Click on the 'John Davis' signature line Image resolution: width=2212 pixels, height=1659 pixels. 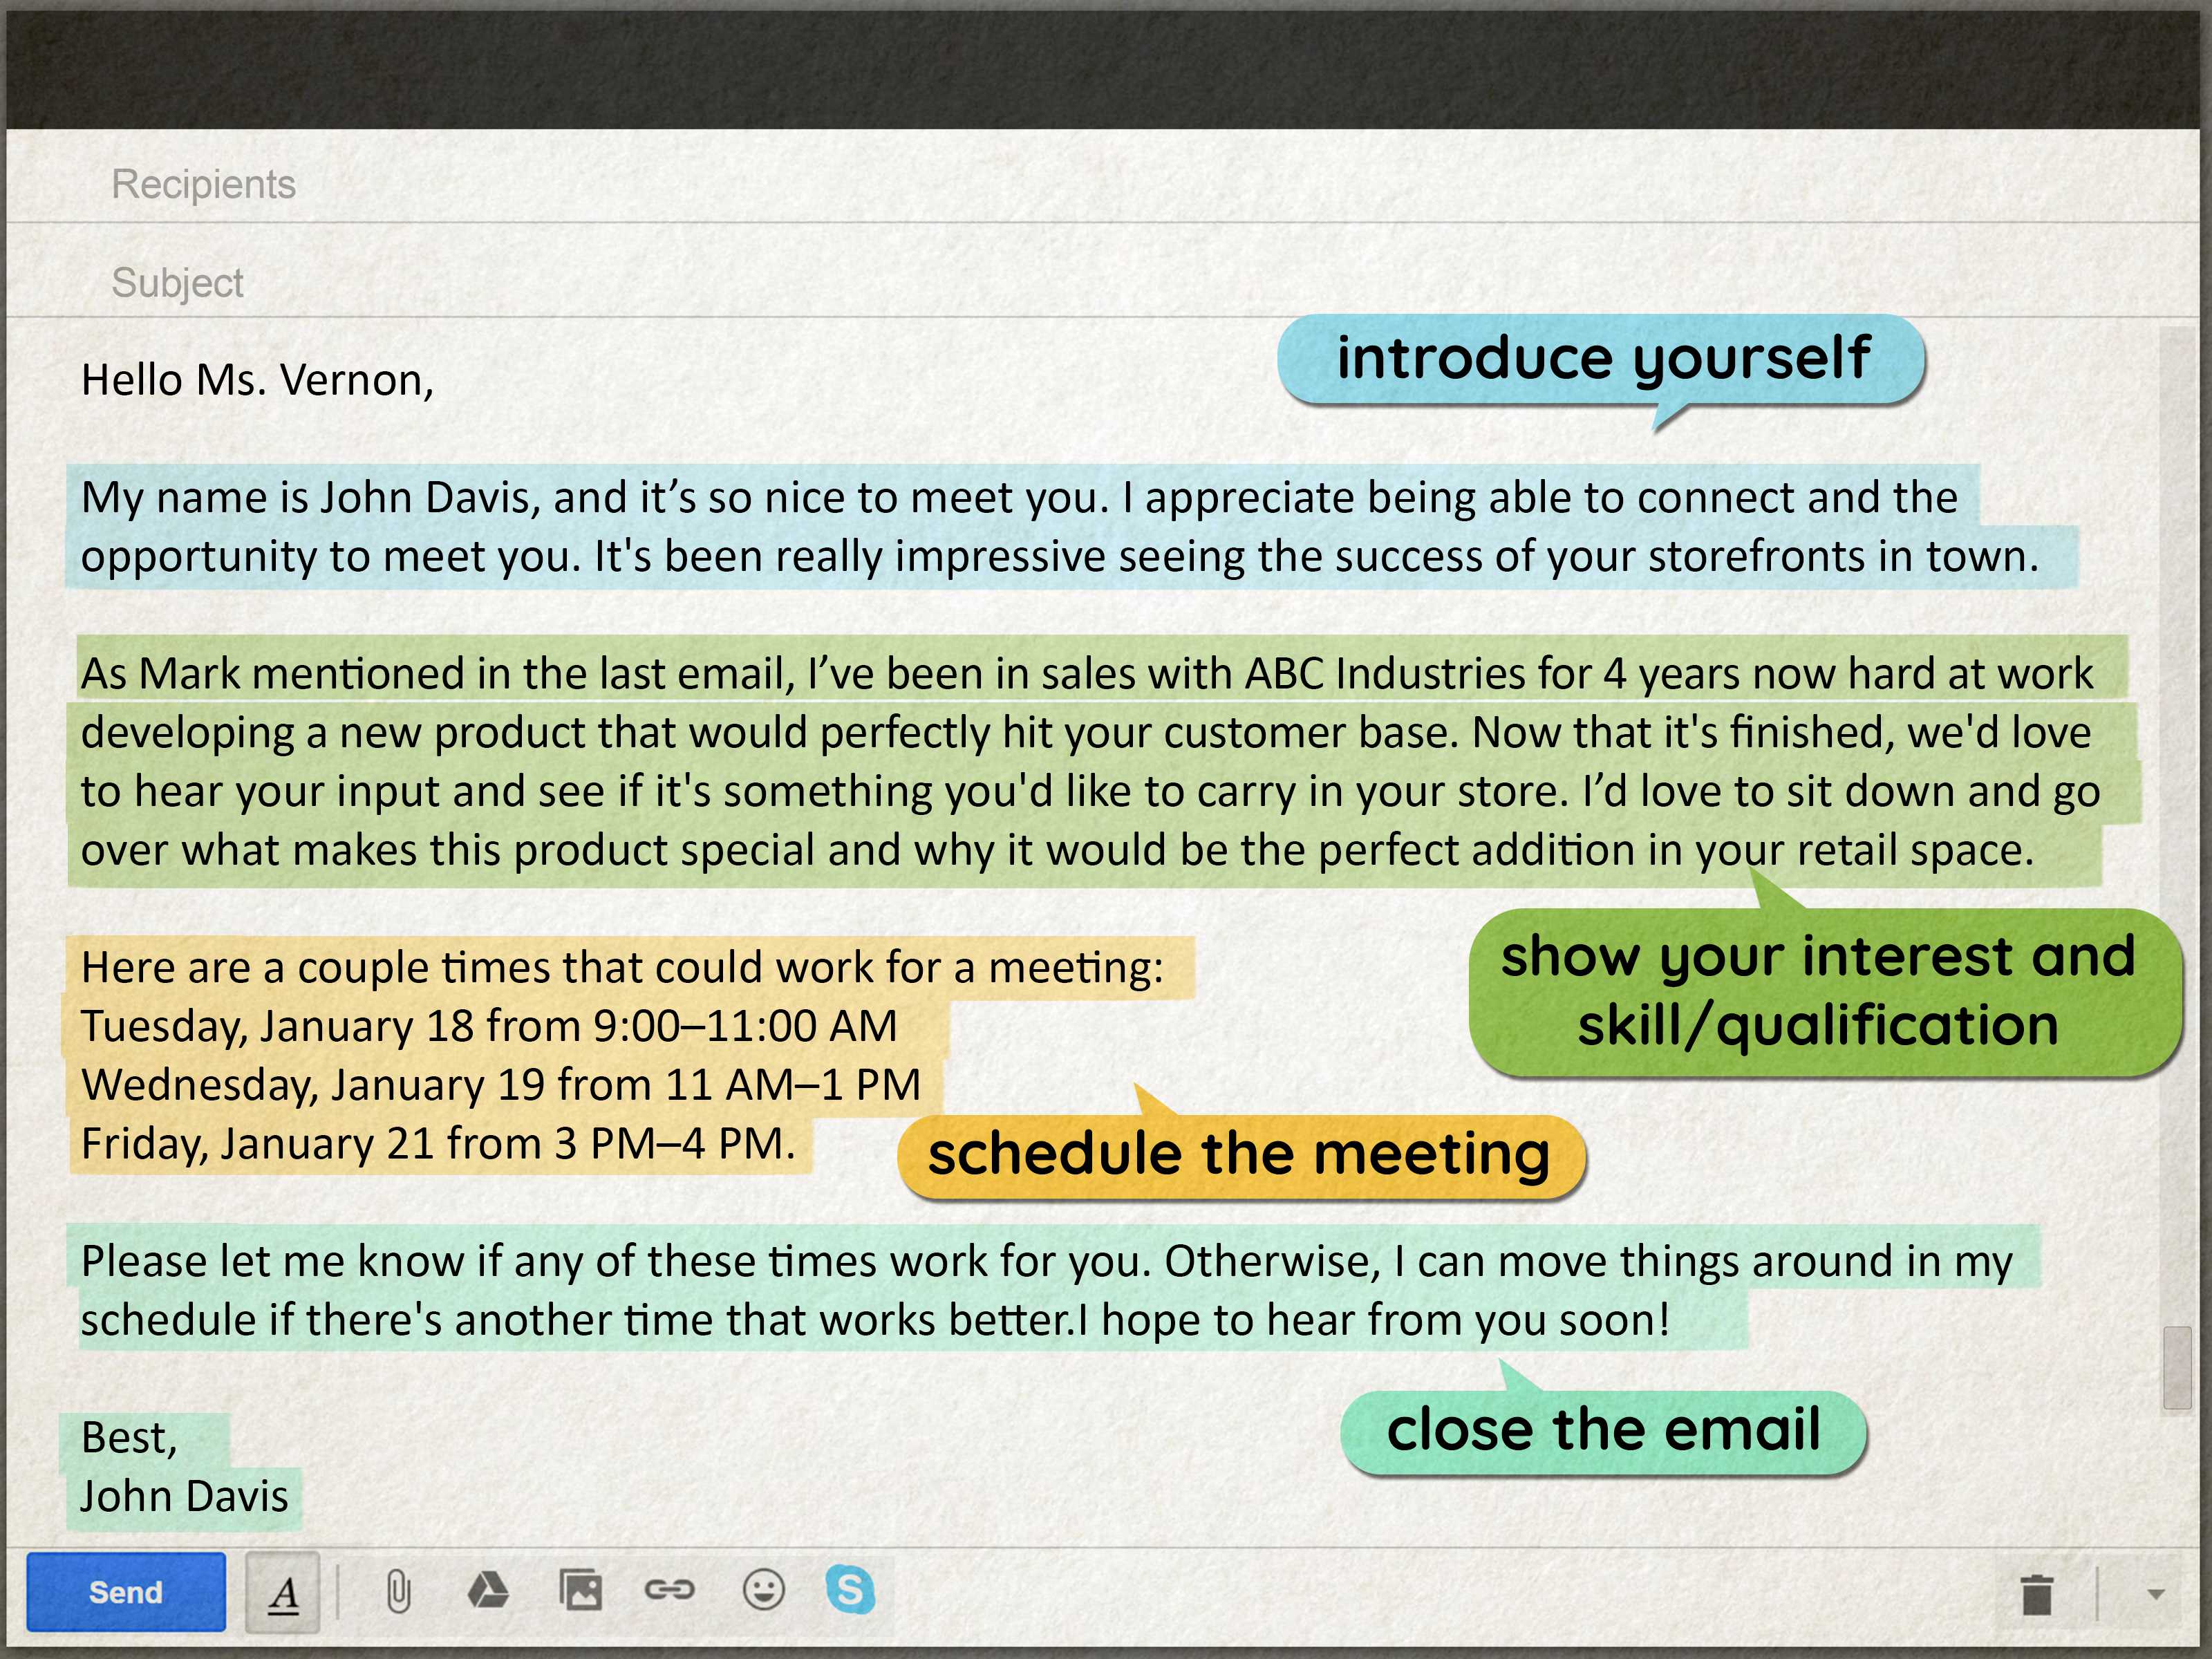[184, 1497]
